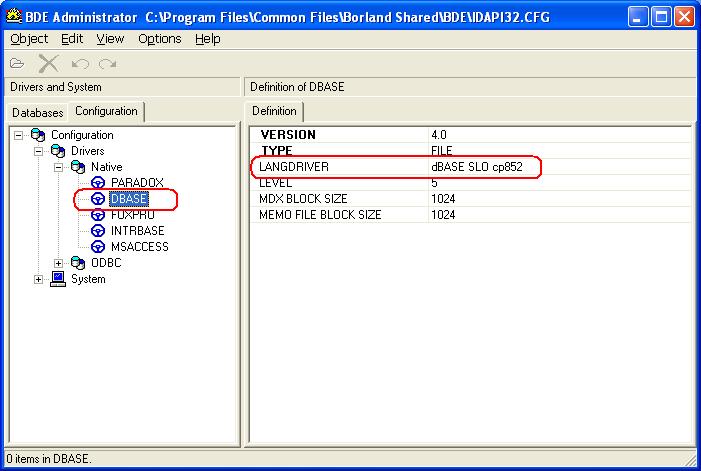The width and height of the screenshot is (701, 471).
Task: Click the MDX BLOCK SIZE property name
Action: (303, 198)
